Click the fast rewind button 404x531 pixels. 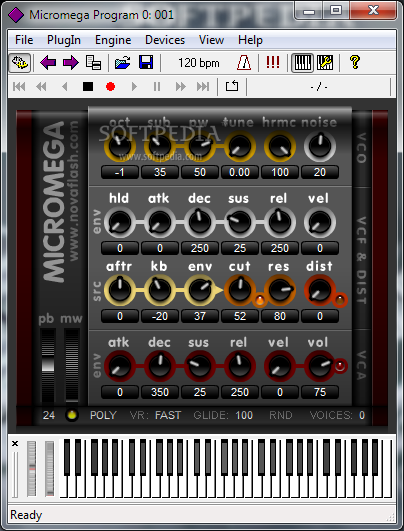(x=41, y=87)
